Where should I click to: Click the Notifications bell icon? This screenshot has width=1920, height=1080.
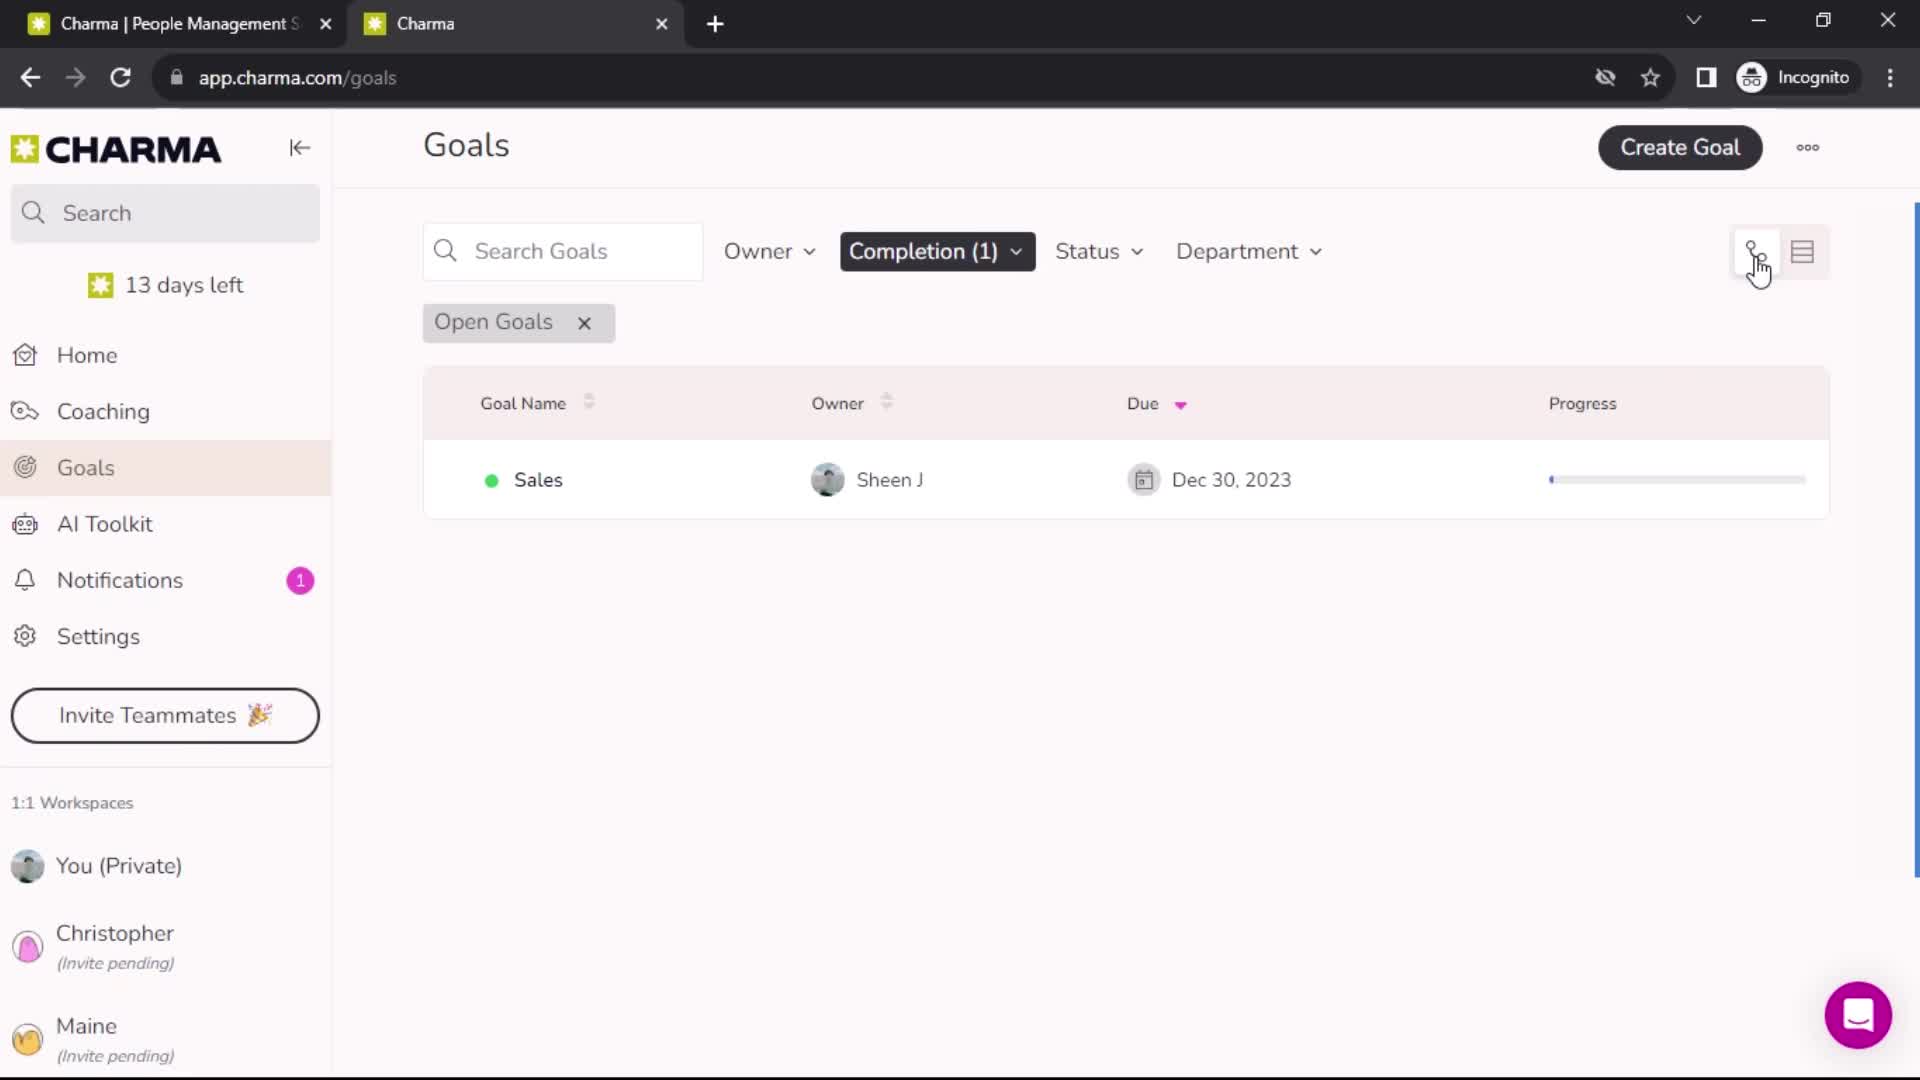(24, 579)
